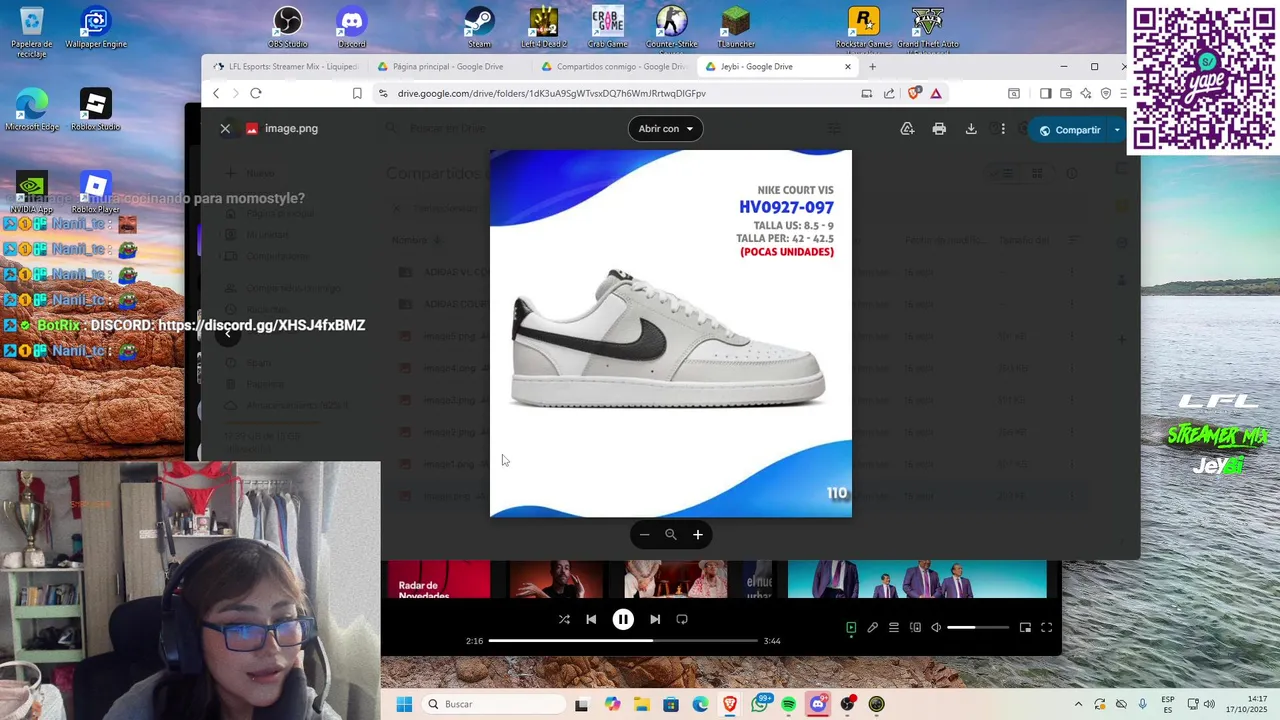Image resolution: width=1280 pixels, height=720 pixels.
Task: Show hidden system tray icons
Action: [x=1078, y=704]
